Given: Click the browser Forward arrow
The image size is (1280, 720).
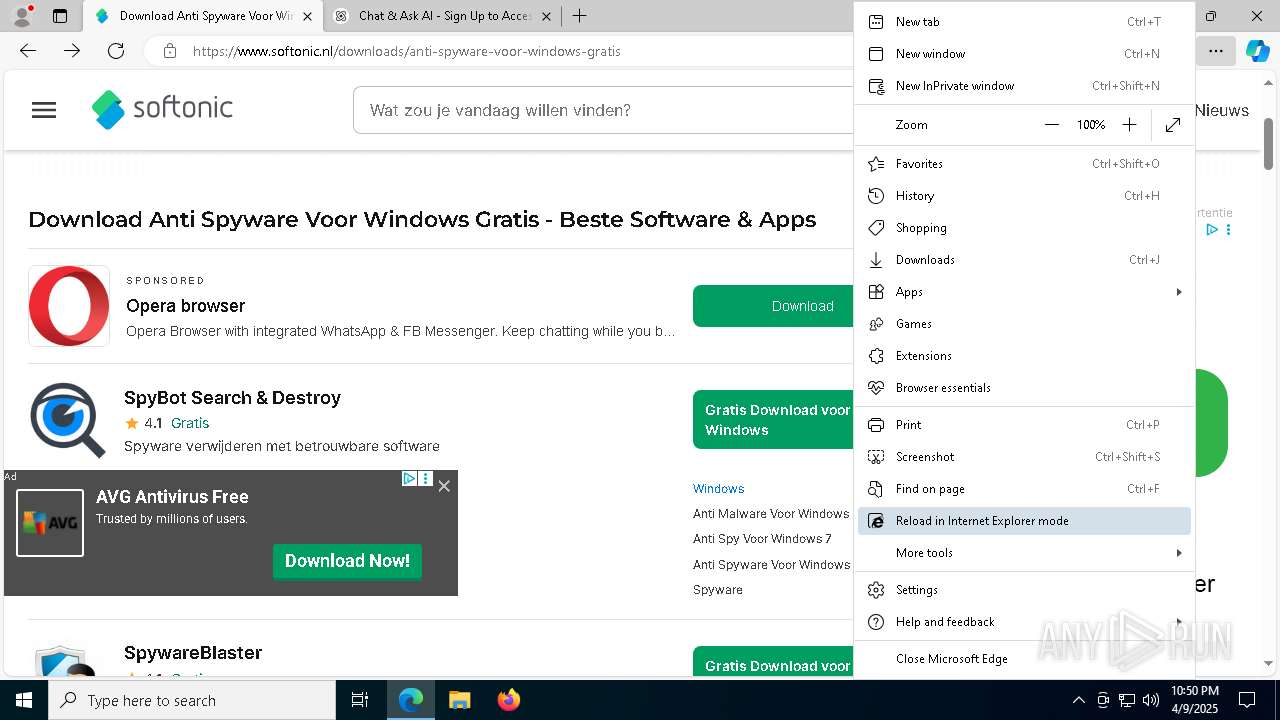Looking at the screenshot, I should [72, 51].
